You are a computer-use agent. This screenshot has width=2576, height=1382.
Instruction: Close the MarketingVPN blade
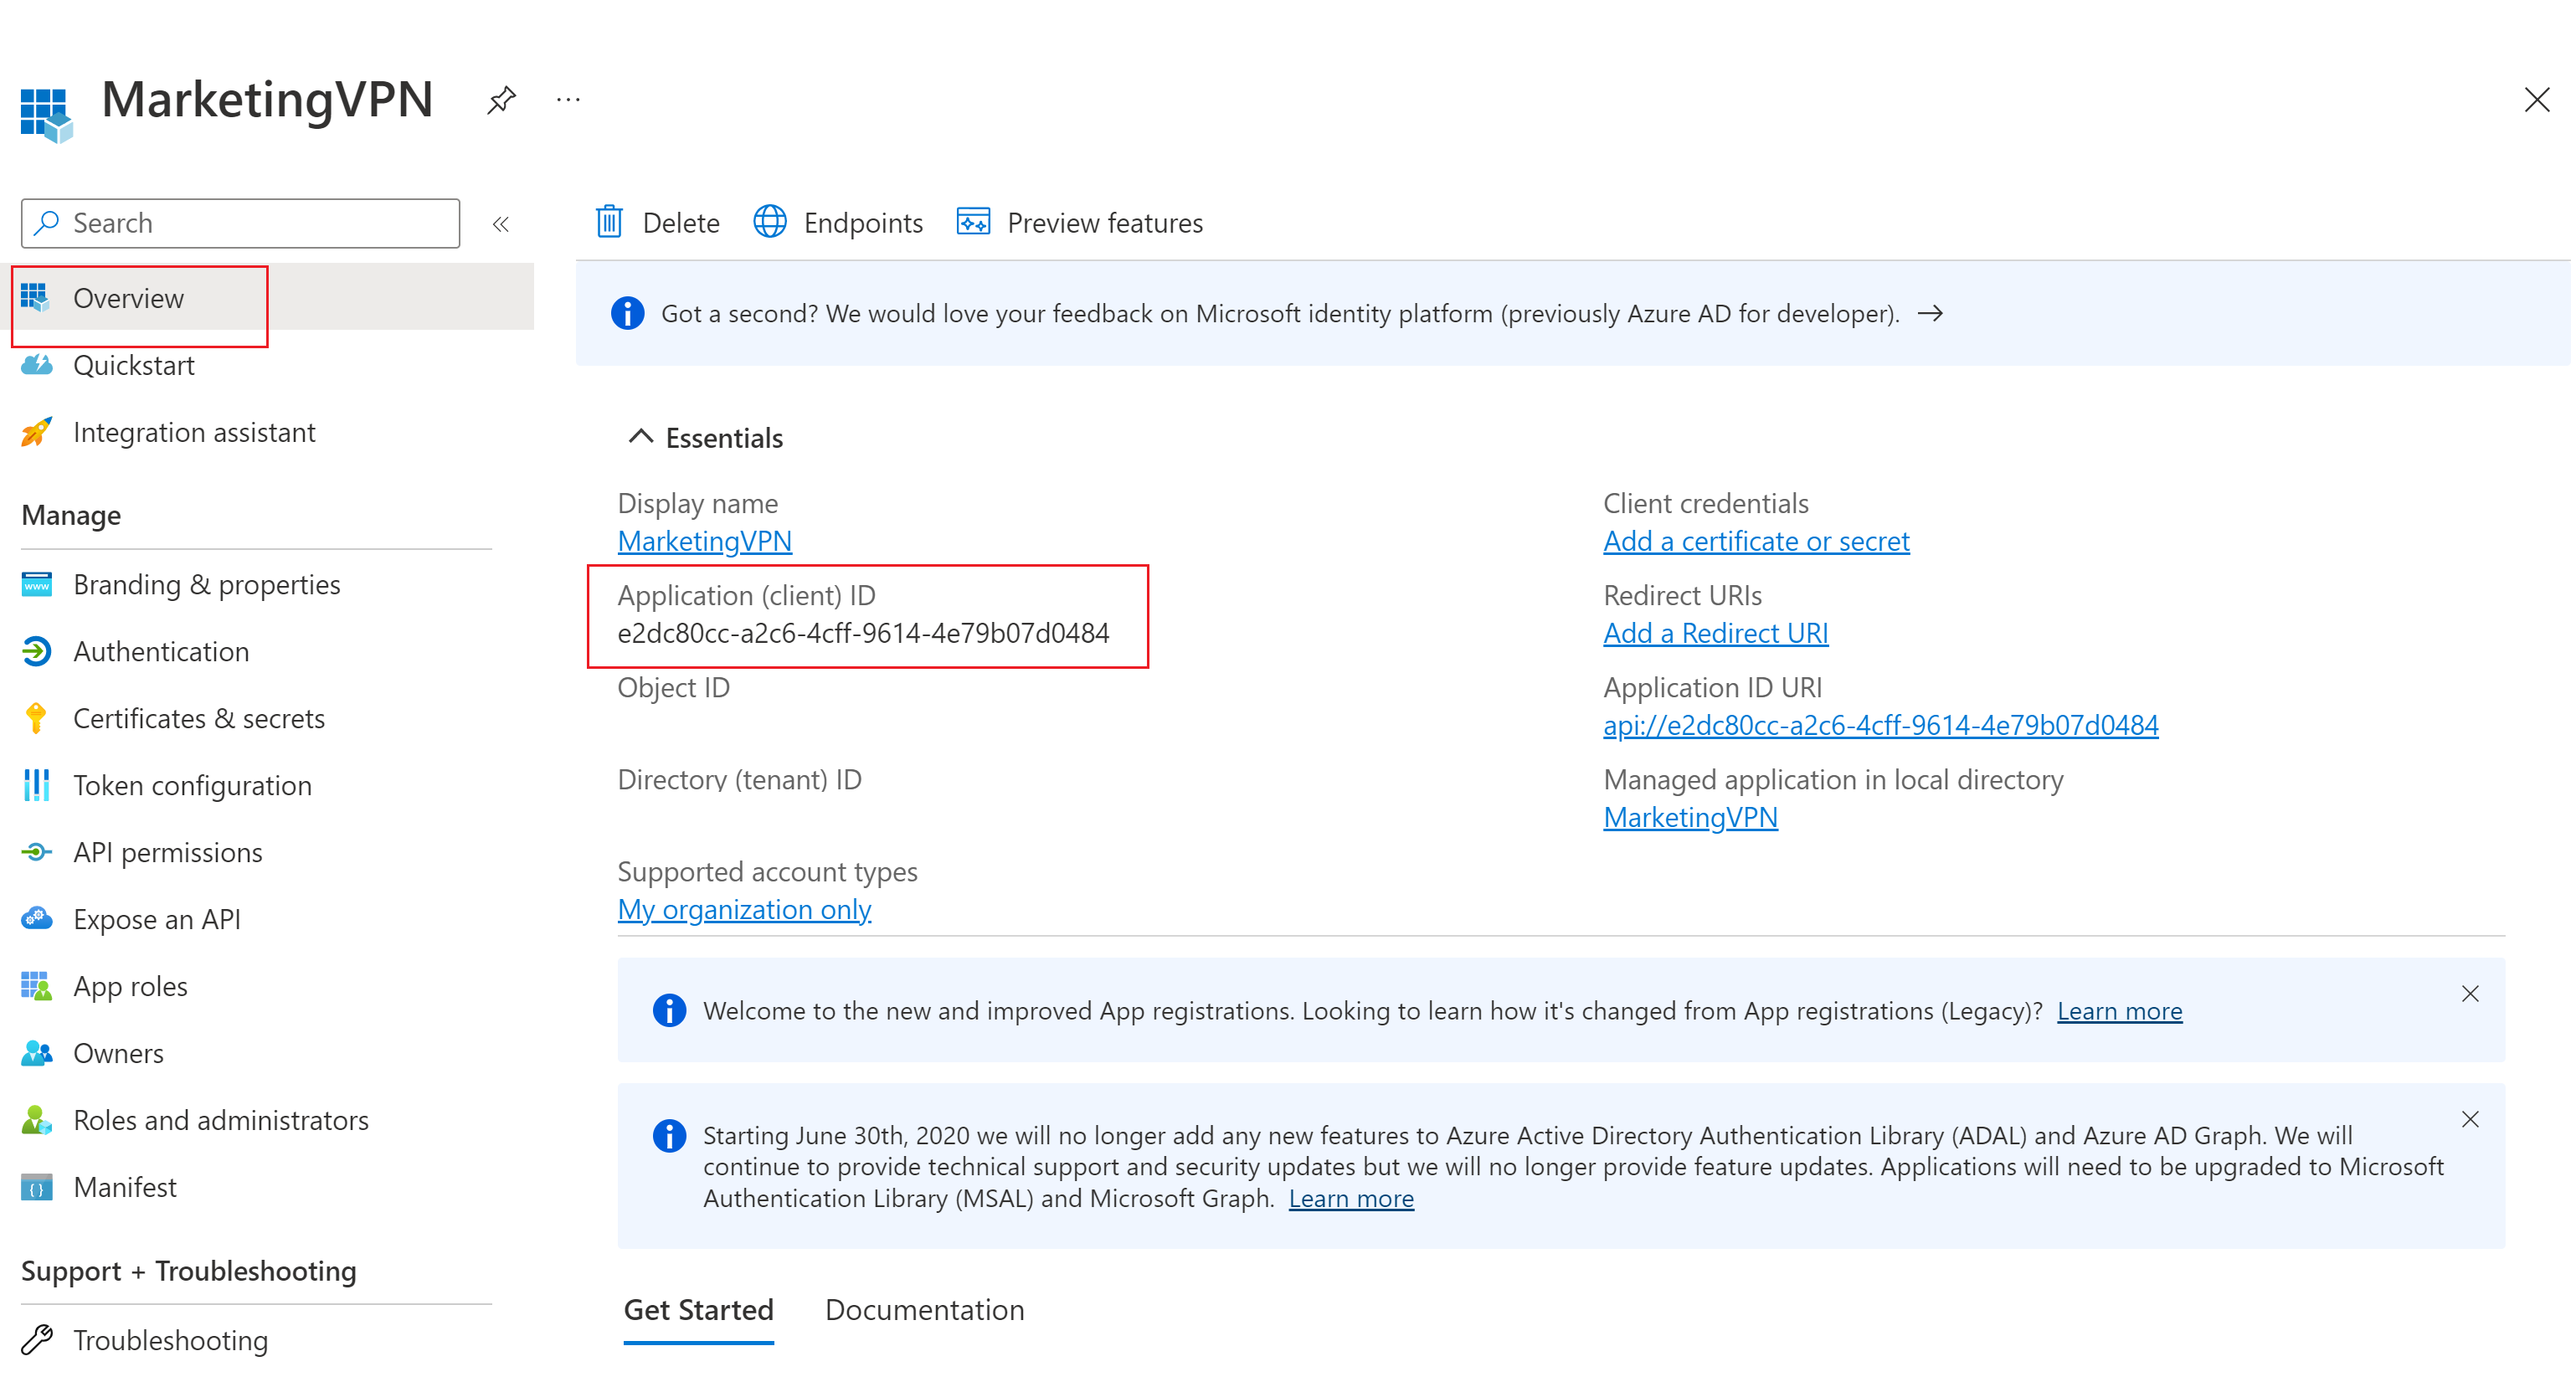tap(2536, 100)
